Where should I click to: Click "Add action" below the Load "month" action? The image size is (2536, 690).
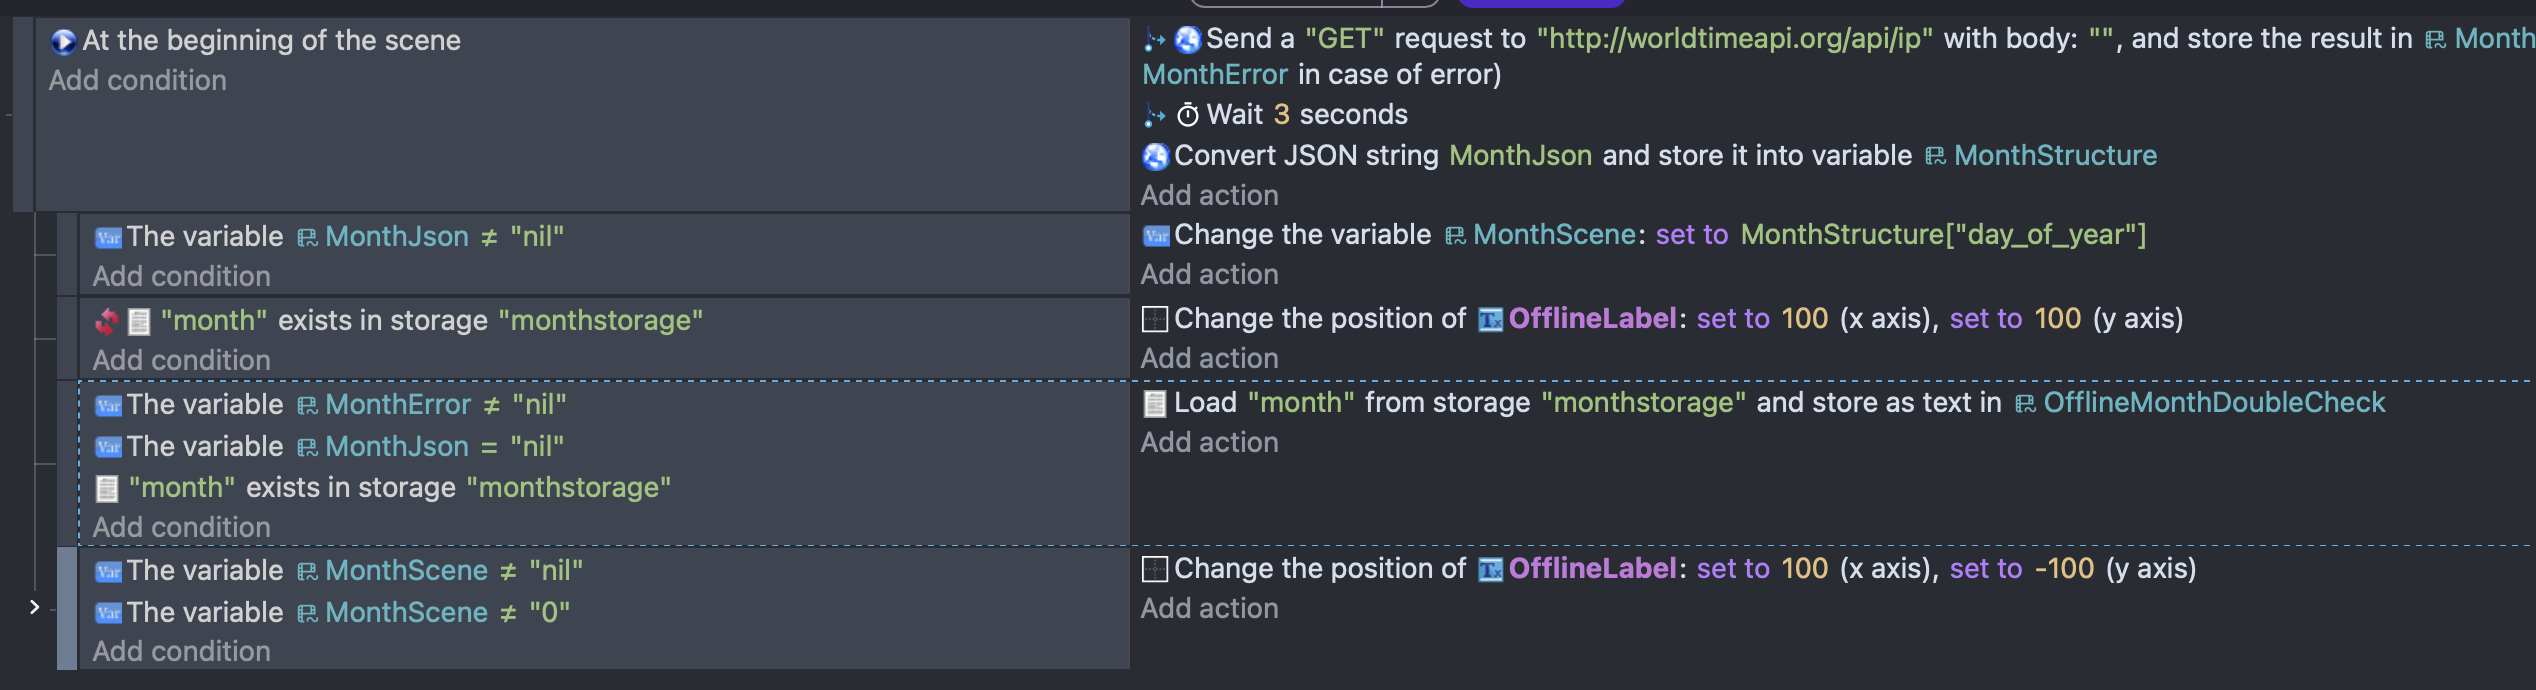[x=1209, y=442]
